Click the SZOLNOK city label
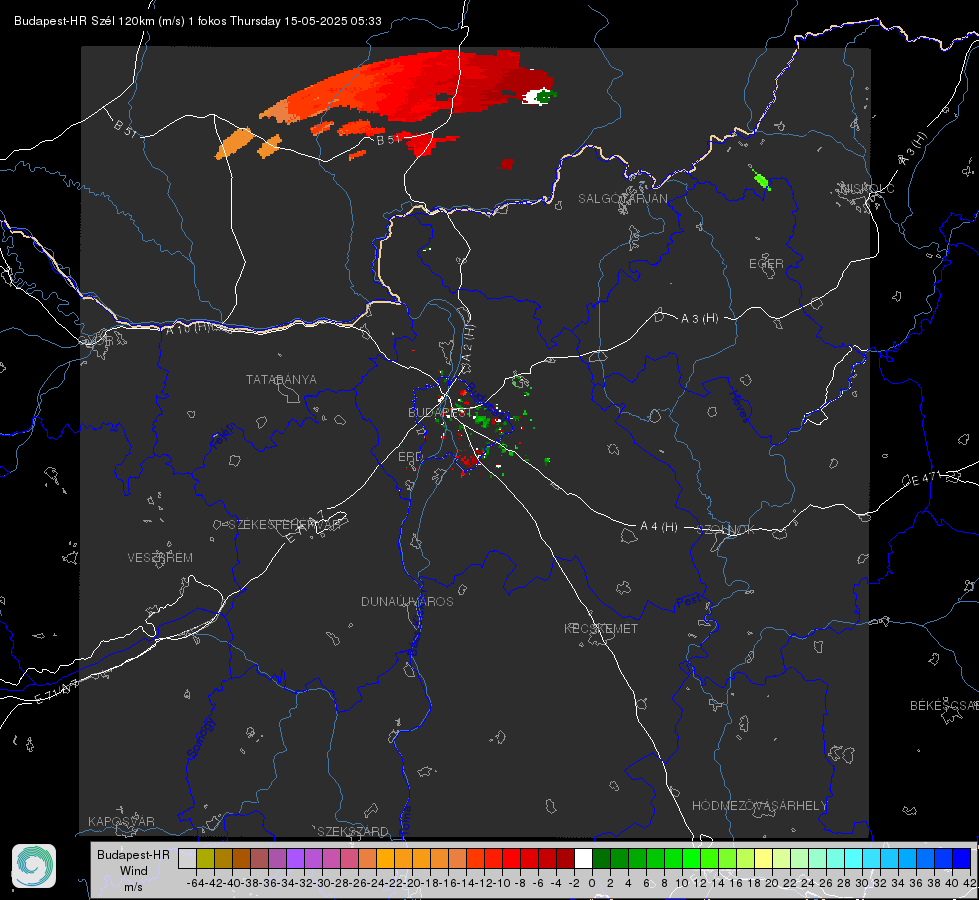This screenshot has height=900, width=979. coord(726,530)
